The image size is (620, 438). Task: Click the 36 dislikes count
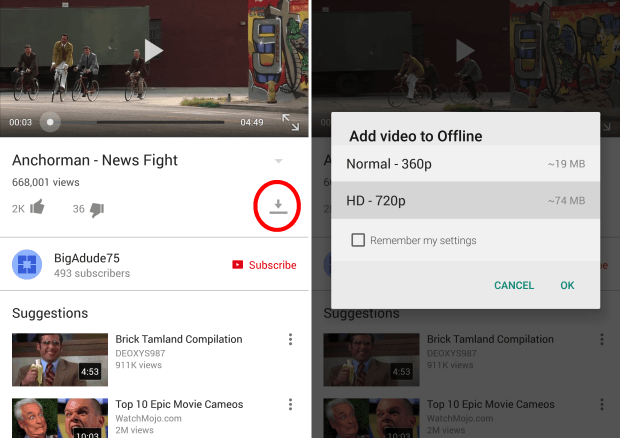point(79,209)
